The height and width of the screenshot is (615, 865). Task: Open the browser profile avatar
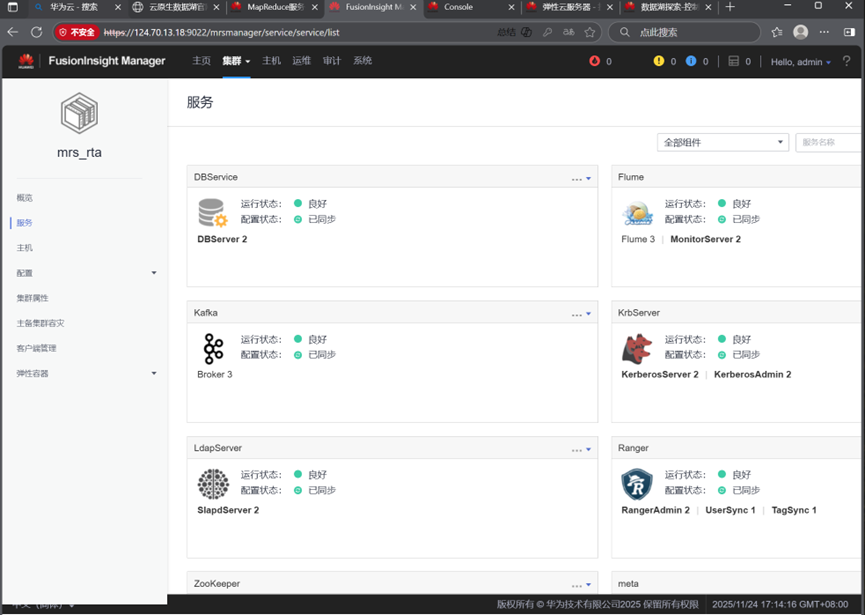pyautogui.click(x=800, y=32)
